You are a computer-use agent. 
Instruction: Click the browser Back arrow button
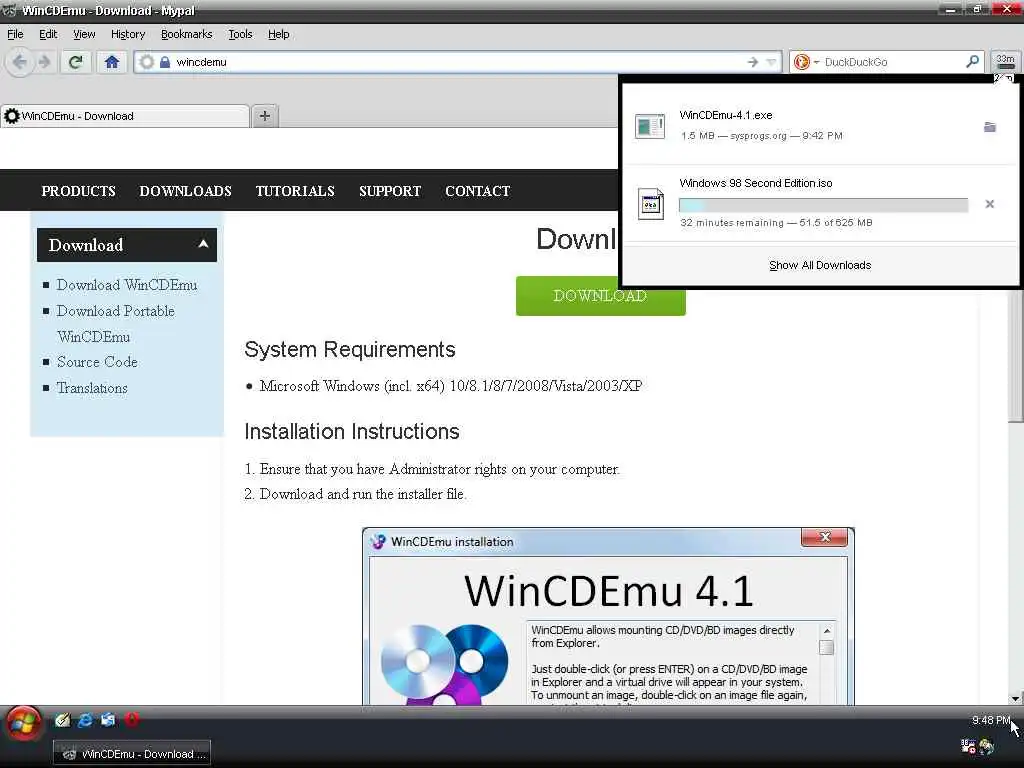(20, 62)
